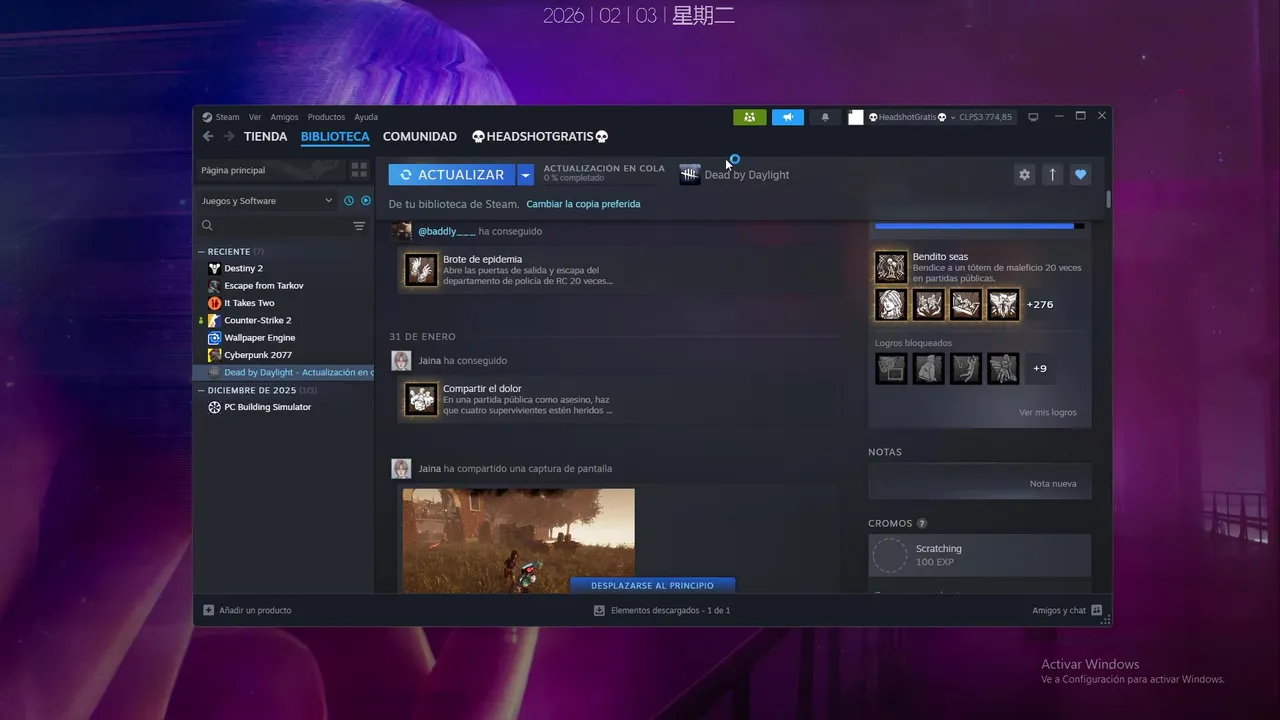The image size is (1280, 720).
Task: Open the HEADSHOTGRATIS profile tab
Action: click(540, 137)
